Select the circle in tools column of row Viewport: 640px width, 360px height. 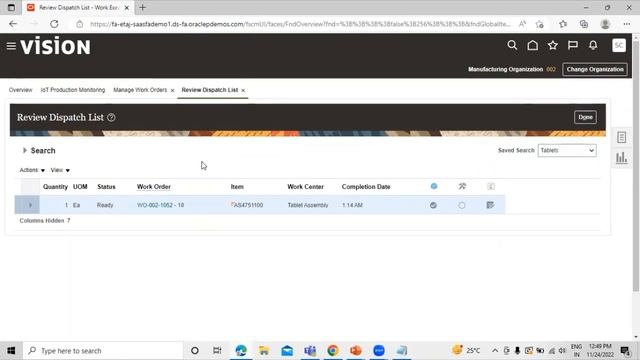coord(462,205)
